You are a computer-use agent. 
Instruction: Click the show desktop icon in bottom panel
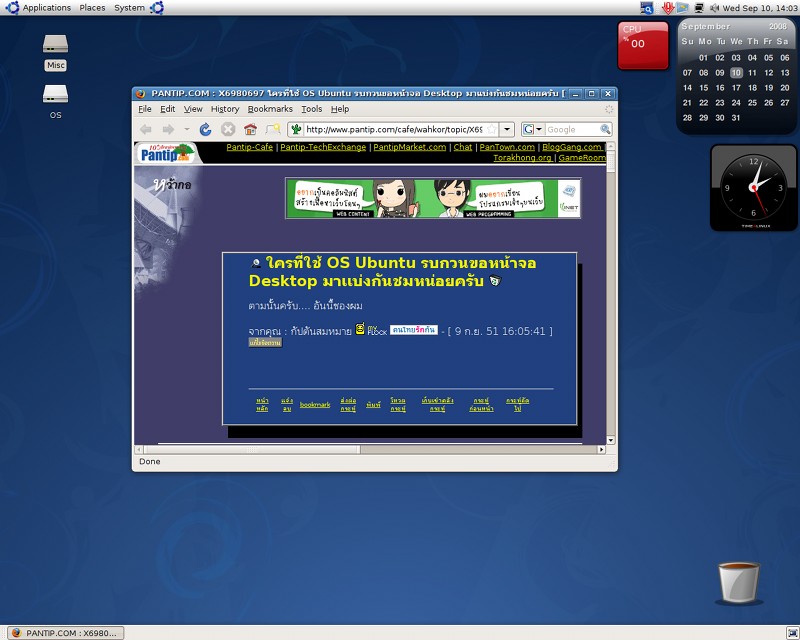792,633
